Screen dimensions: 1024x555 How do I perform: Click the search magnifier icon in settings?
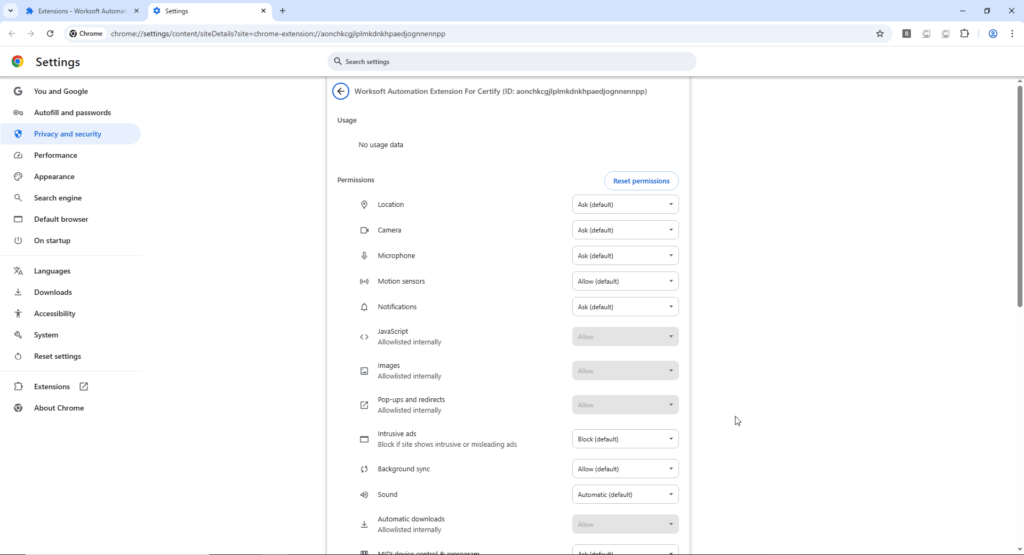point(338,61)
